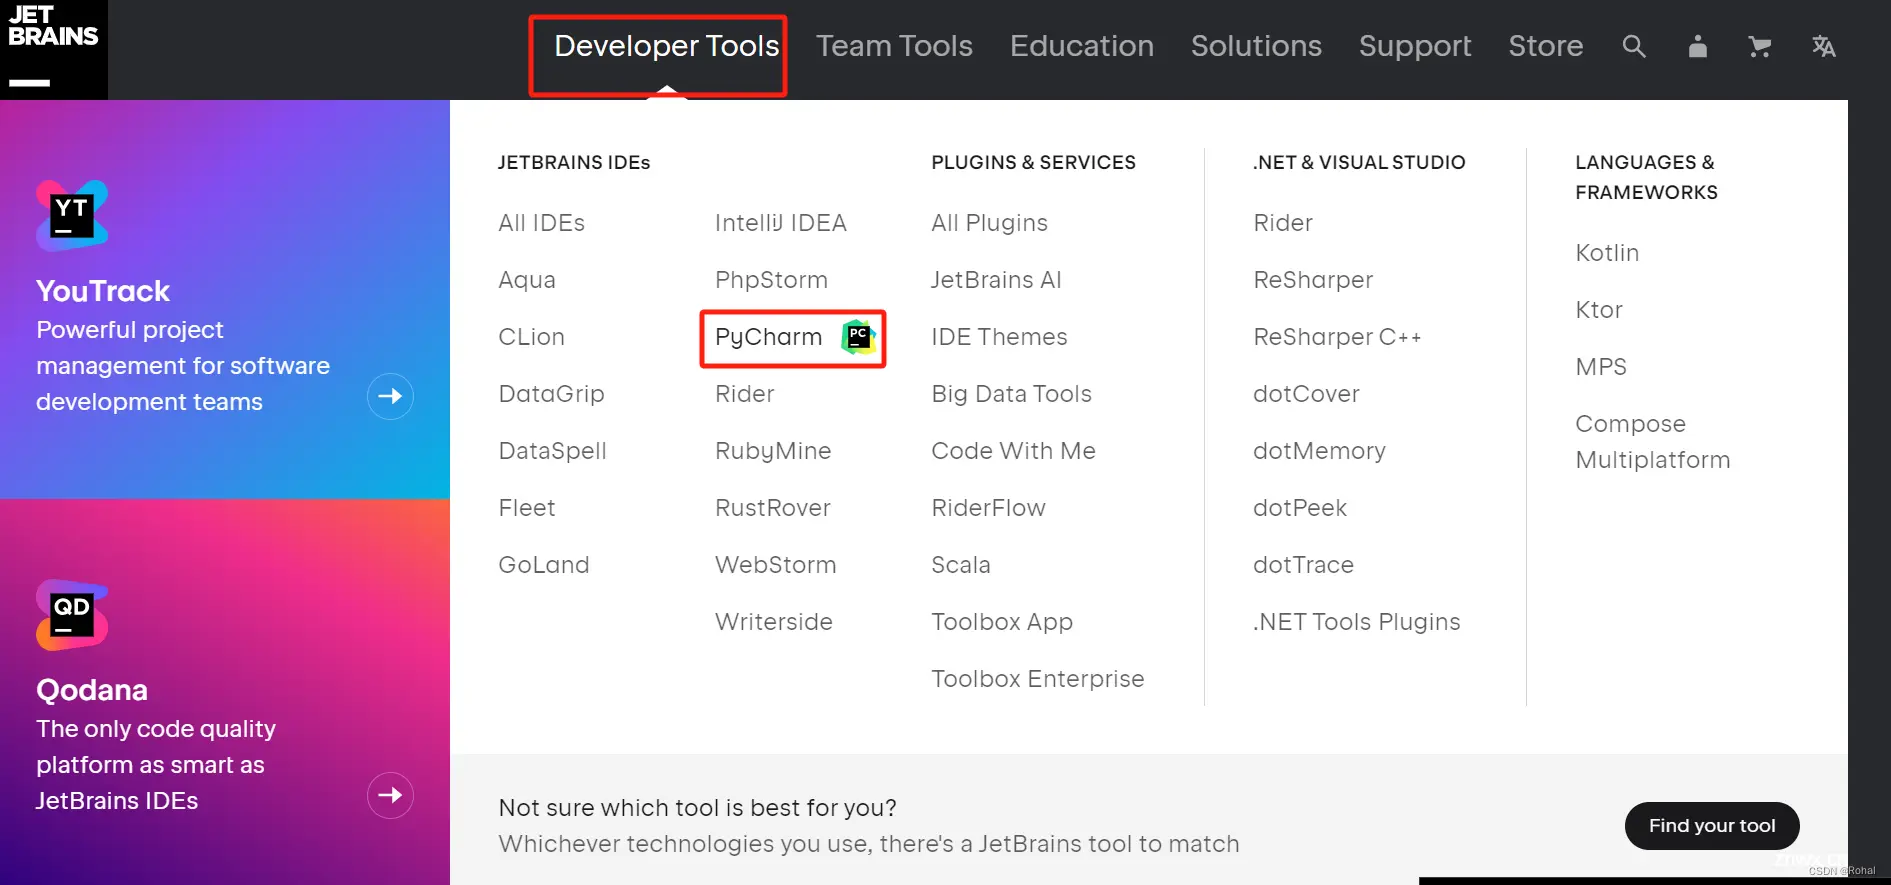Image resolution: width=1891 pixels, height=885 pixels.
Task: Open the Toolbox App link
Action: pyautogui.click(x=1002, y=622)
